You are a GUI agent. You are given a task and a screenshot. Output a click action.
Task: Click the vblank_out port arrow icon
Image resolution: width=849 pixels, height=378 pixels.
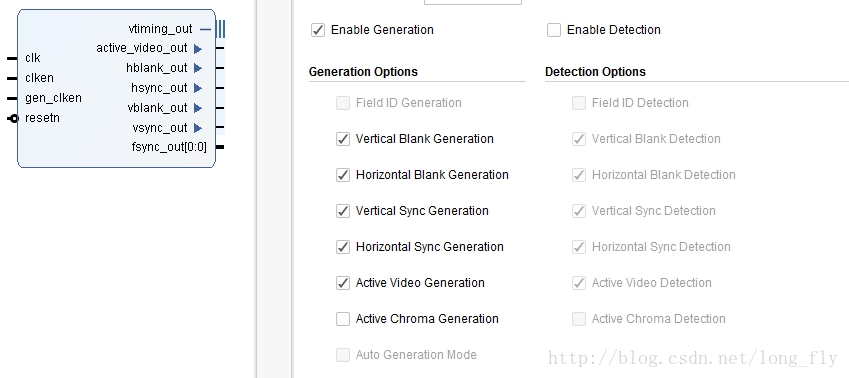pos(198,108)
